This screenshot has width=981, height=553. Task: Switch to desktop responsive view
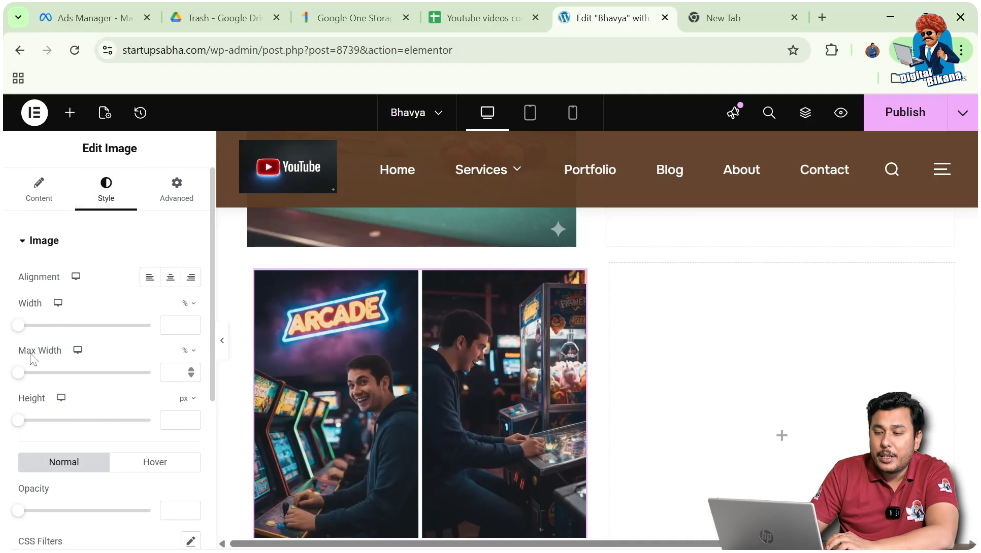point(487,113)
